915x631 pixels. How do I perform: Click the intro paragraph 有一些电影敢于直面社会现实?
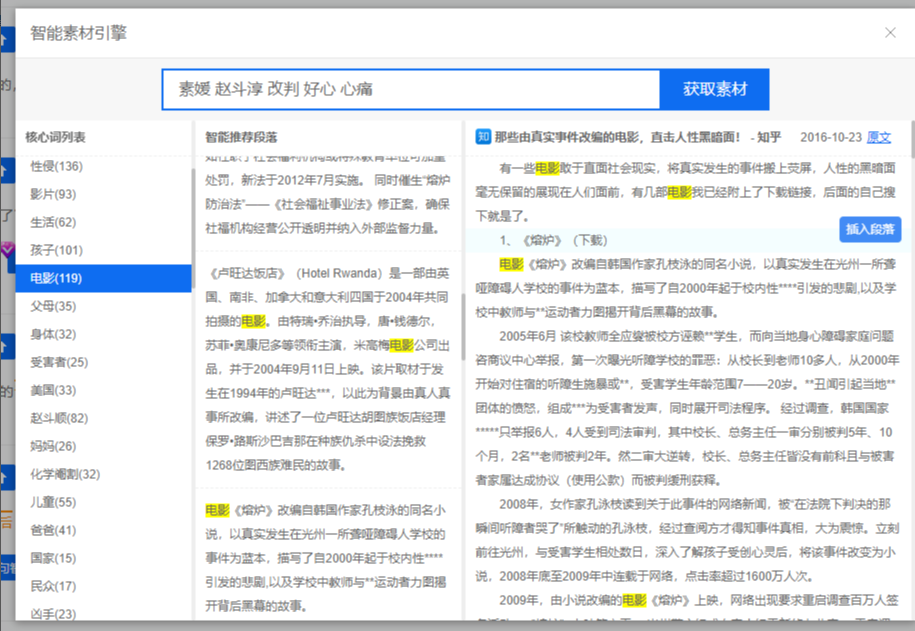686,192
